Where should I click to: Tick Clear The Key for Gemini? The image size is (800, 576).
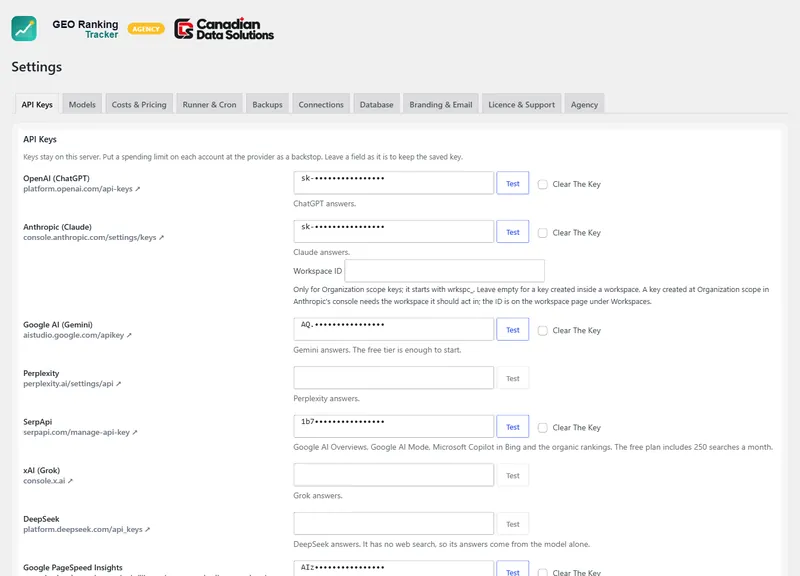tap(543, 331)
